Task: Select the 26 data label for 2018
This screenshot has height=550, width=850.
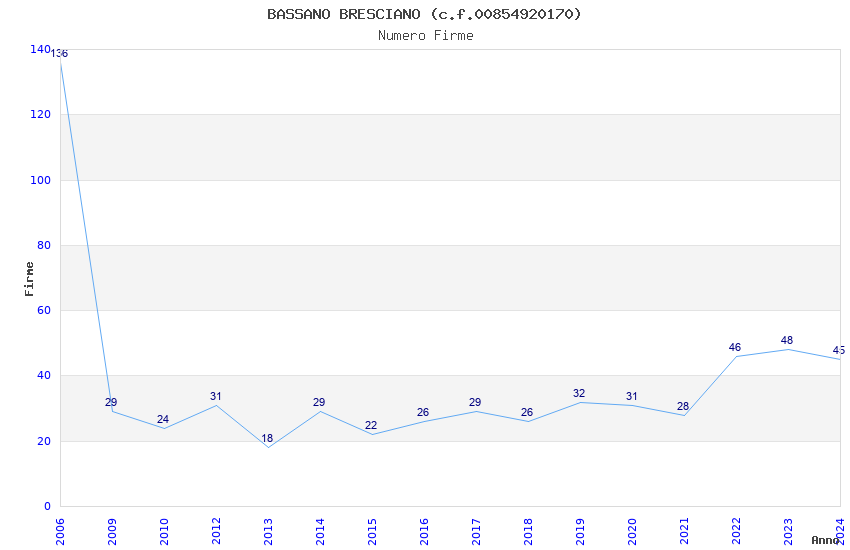Action: 527,412
